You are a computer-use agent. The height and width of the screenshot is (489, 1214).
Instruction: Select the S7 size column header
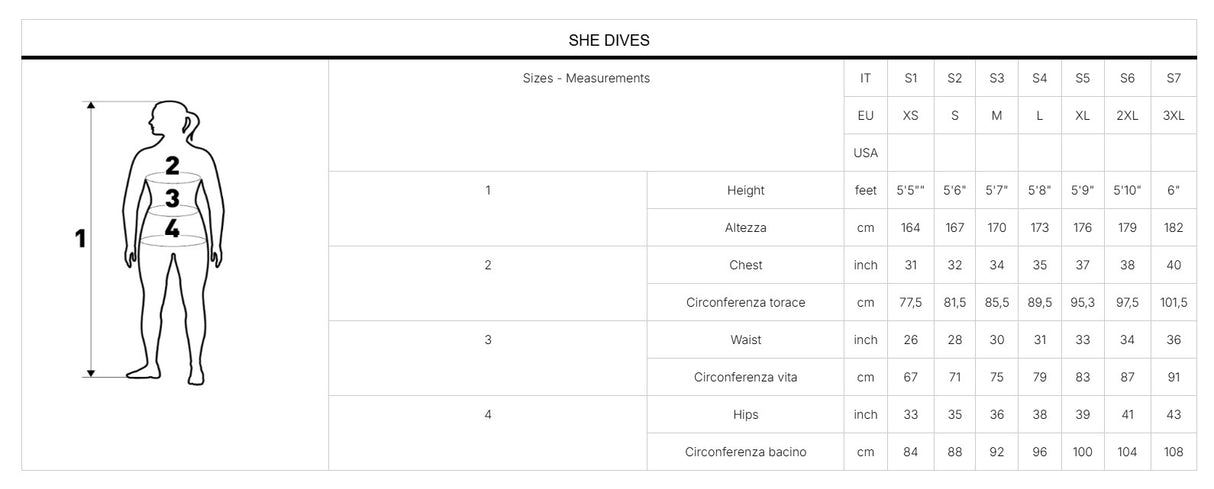tap(1173, 78)
